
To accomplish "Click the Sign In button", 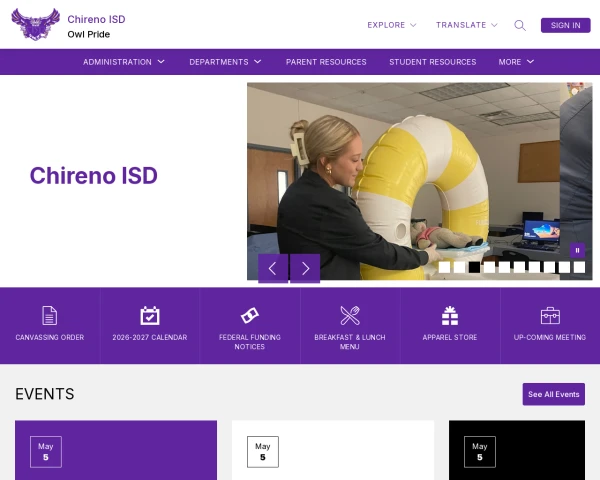I will click(x=565, y=25).
